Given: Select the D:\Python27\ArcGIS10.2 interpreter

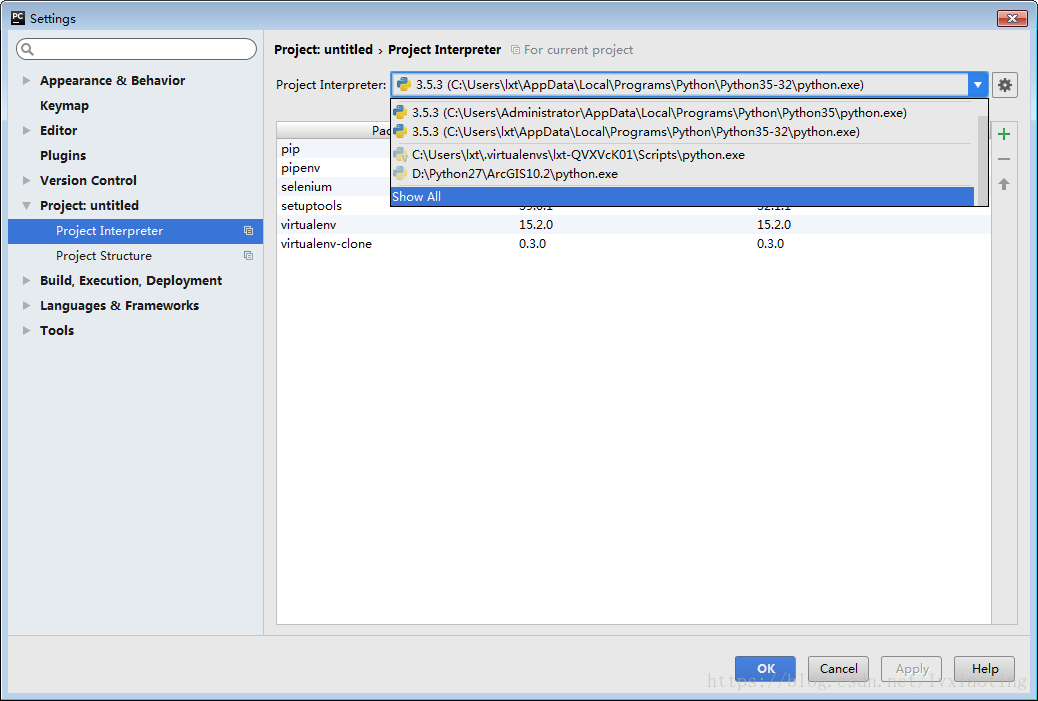Looking at the screenshot, I should (x=683, y=174).
